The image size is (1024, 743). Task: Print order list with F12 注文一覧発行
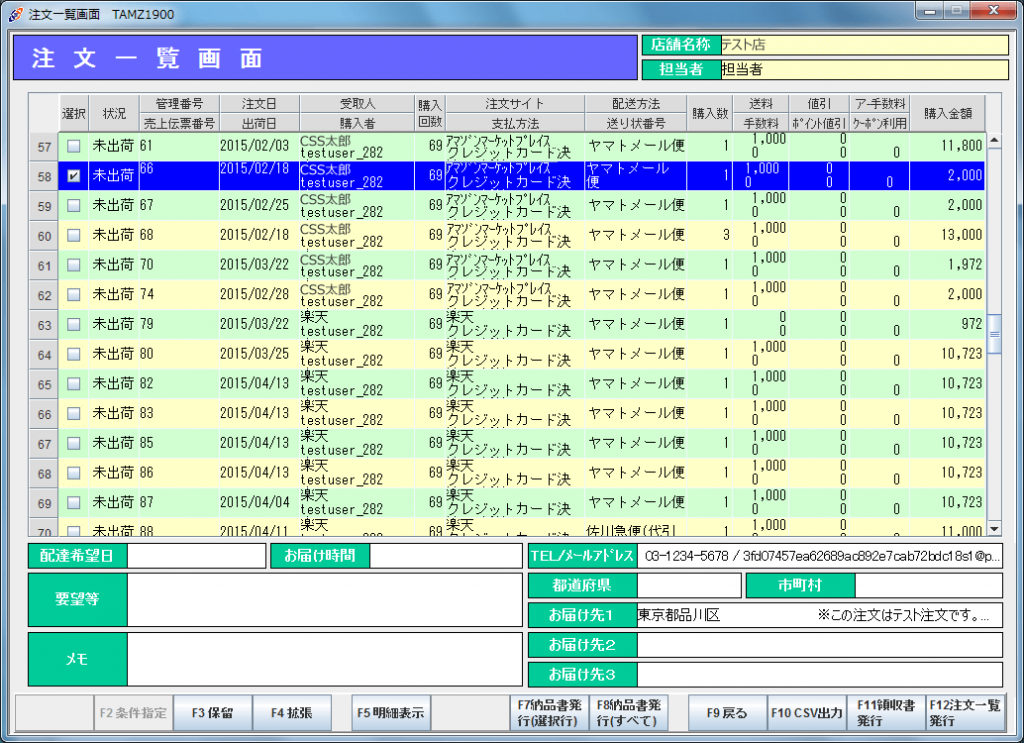pos(964,713)
